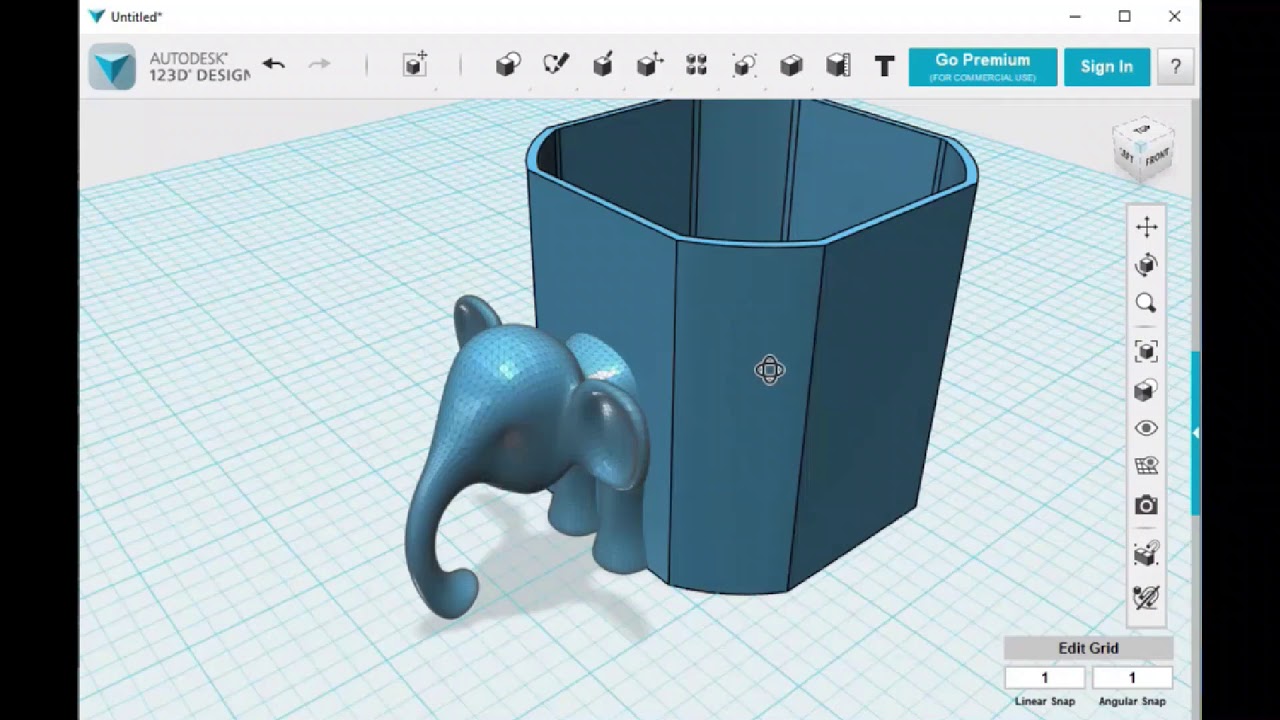Fit the model to view
This screenshot has height=720, width=1280.
tap(1146, 351)
